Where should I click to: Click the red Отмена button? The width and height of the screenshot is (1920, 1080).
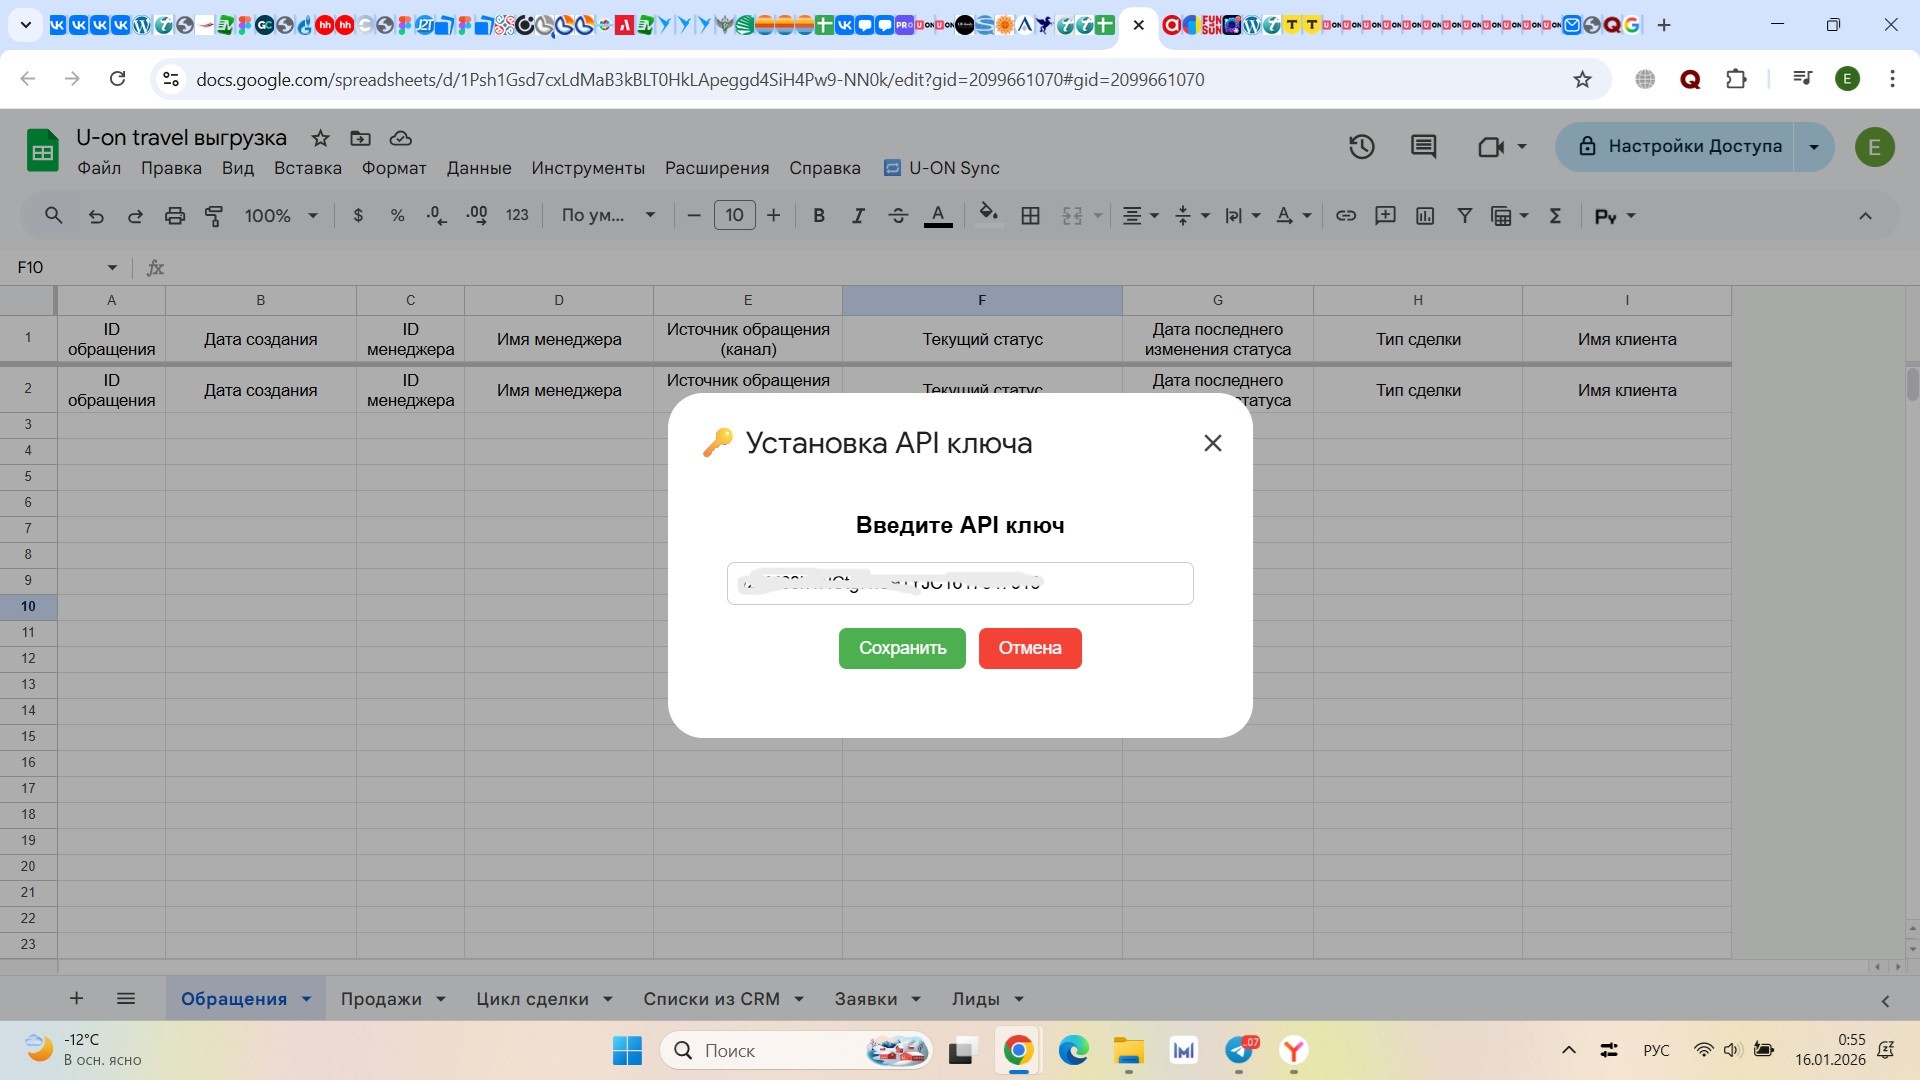point(1029,648)
